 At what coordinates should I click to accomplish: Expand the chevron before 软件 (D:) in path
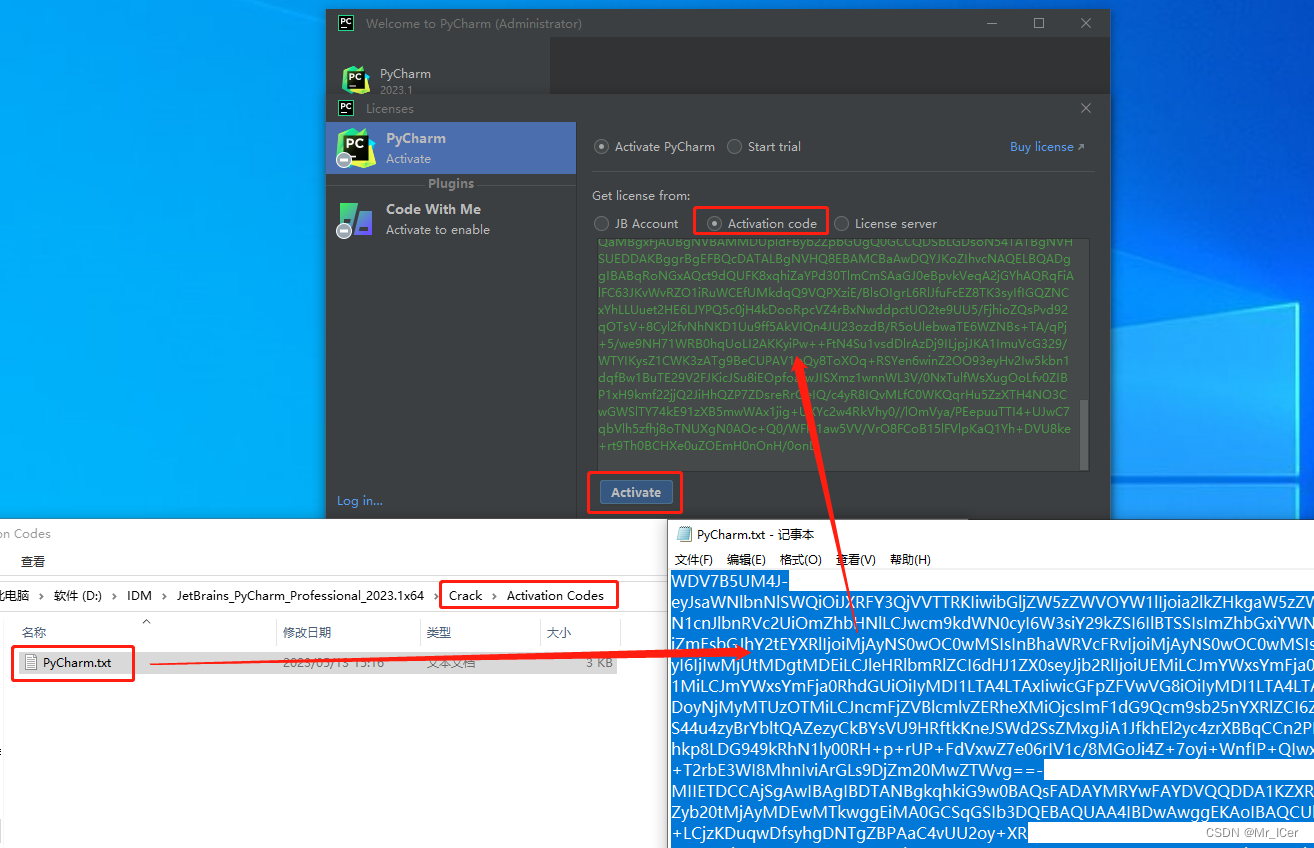42,596
